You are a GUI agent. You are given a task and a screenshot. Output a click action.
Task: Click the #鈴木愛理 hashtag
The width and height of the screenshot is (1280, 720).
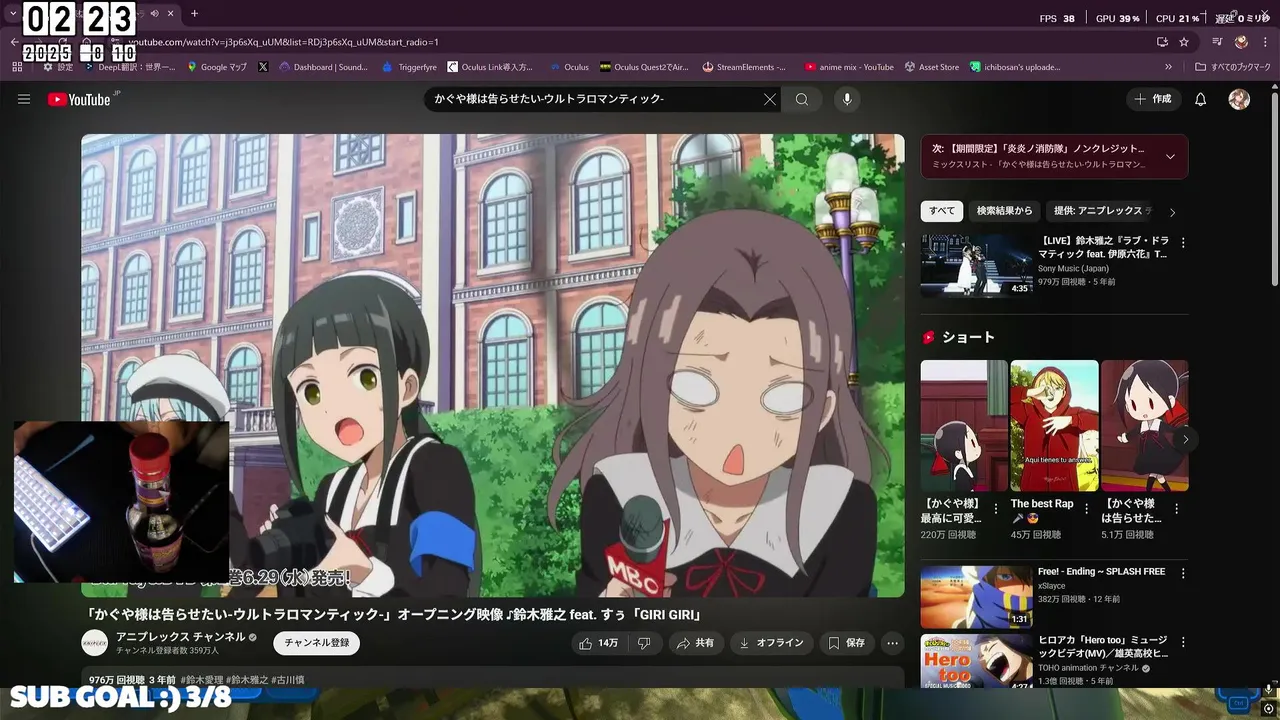click(x=203, y=680)
